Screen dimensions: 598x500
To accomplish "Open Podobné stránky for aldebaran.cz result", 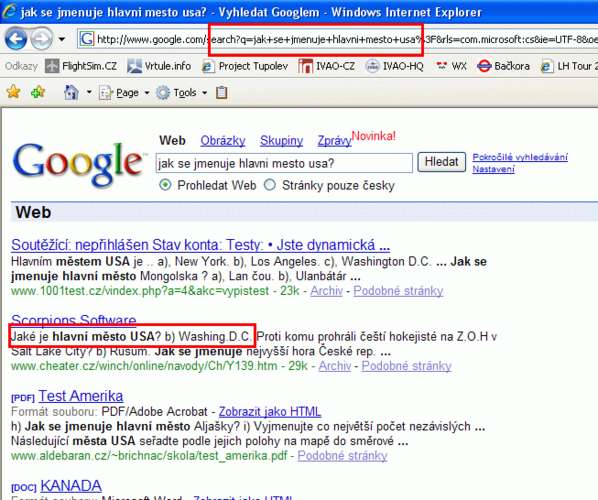I will (x=342, y=456).
